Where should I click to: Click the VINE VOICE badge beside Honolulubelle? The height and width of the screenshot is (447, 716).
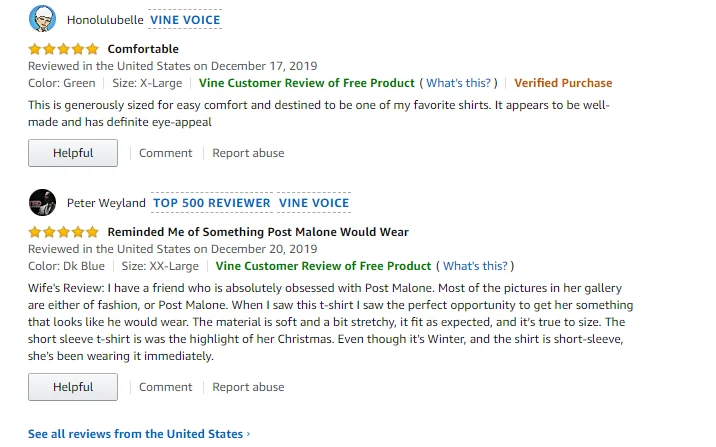tap(185, 19)
